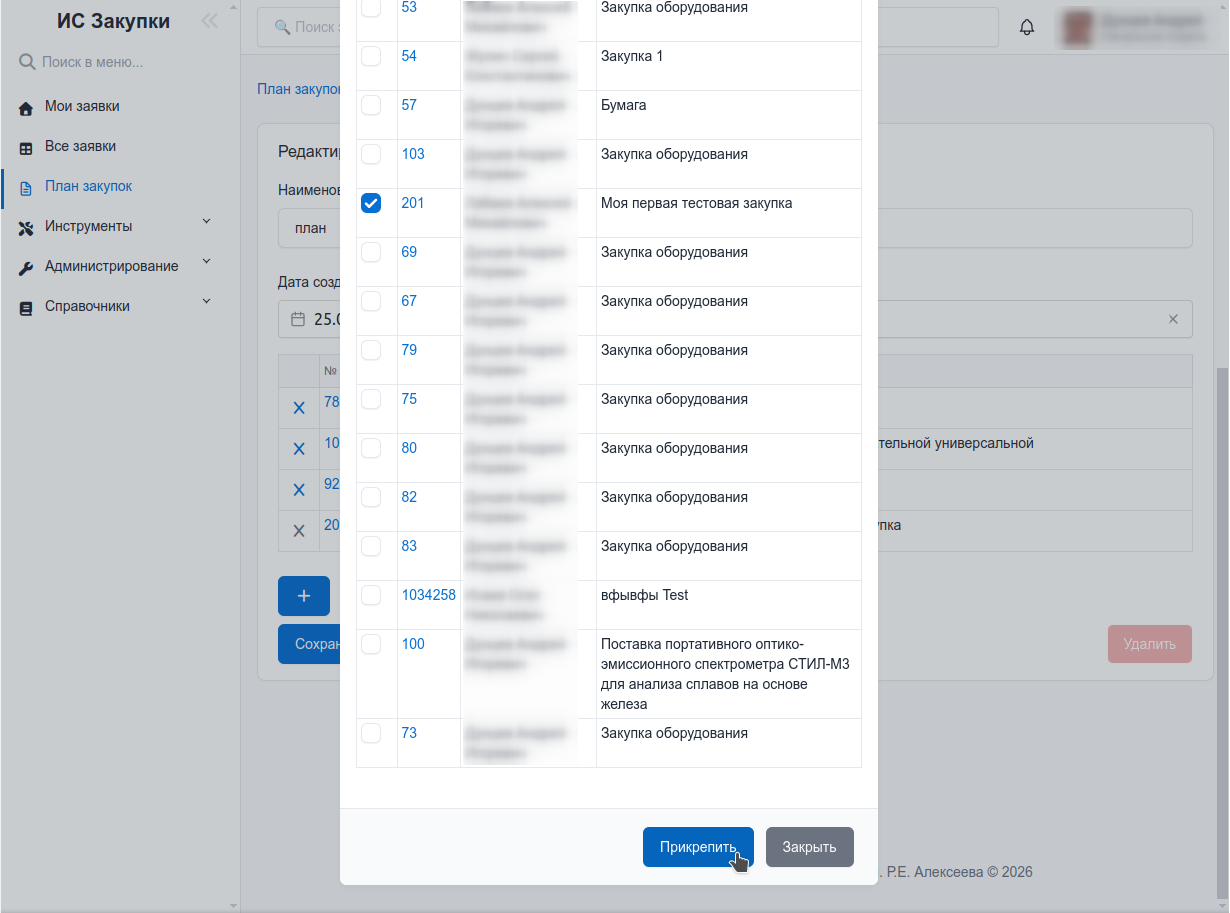Tick the checkbox for request 100

tap(371, 644)
